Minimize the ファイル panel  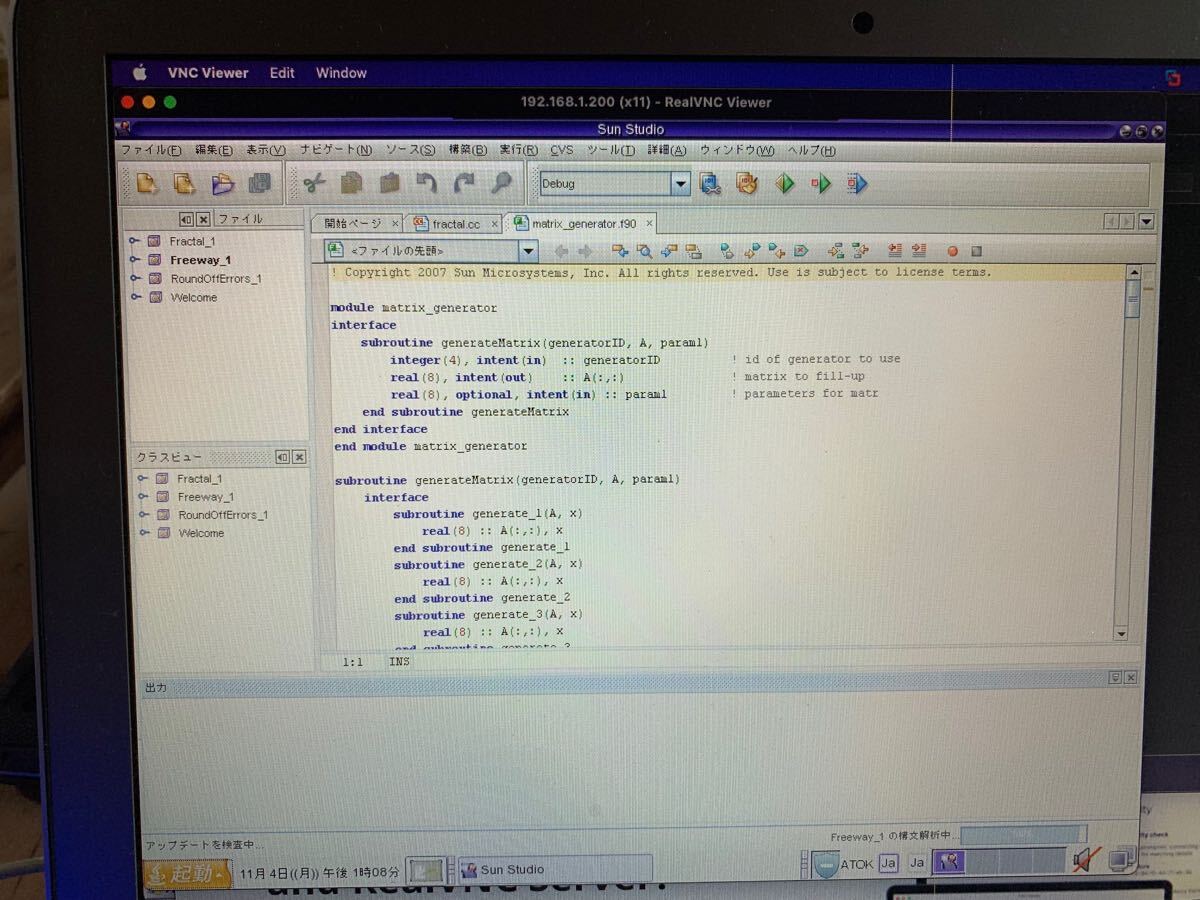tap(187, 219)
